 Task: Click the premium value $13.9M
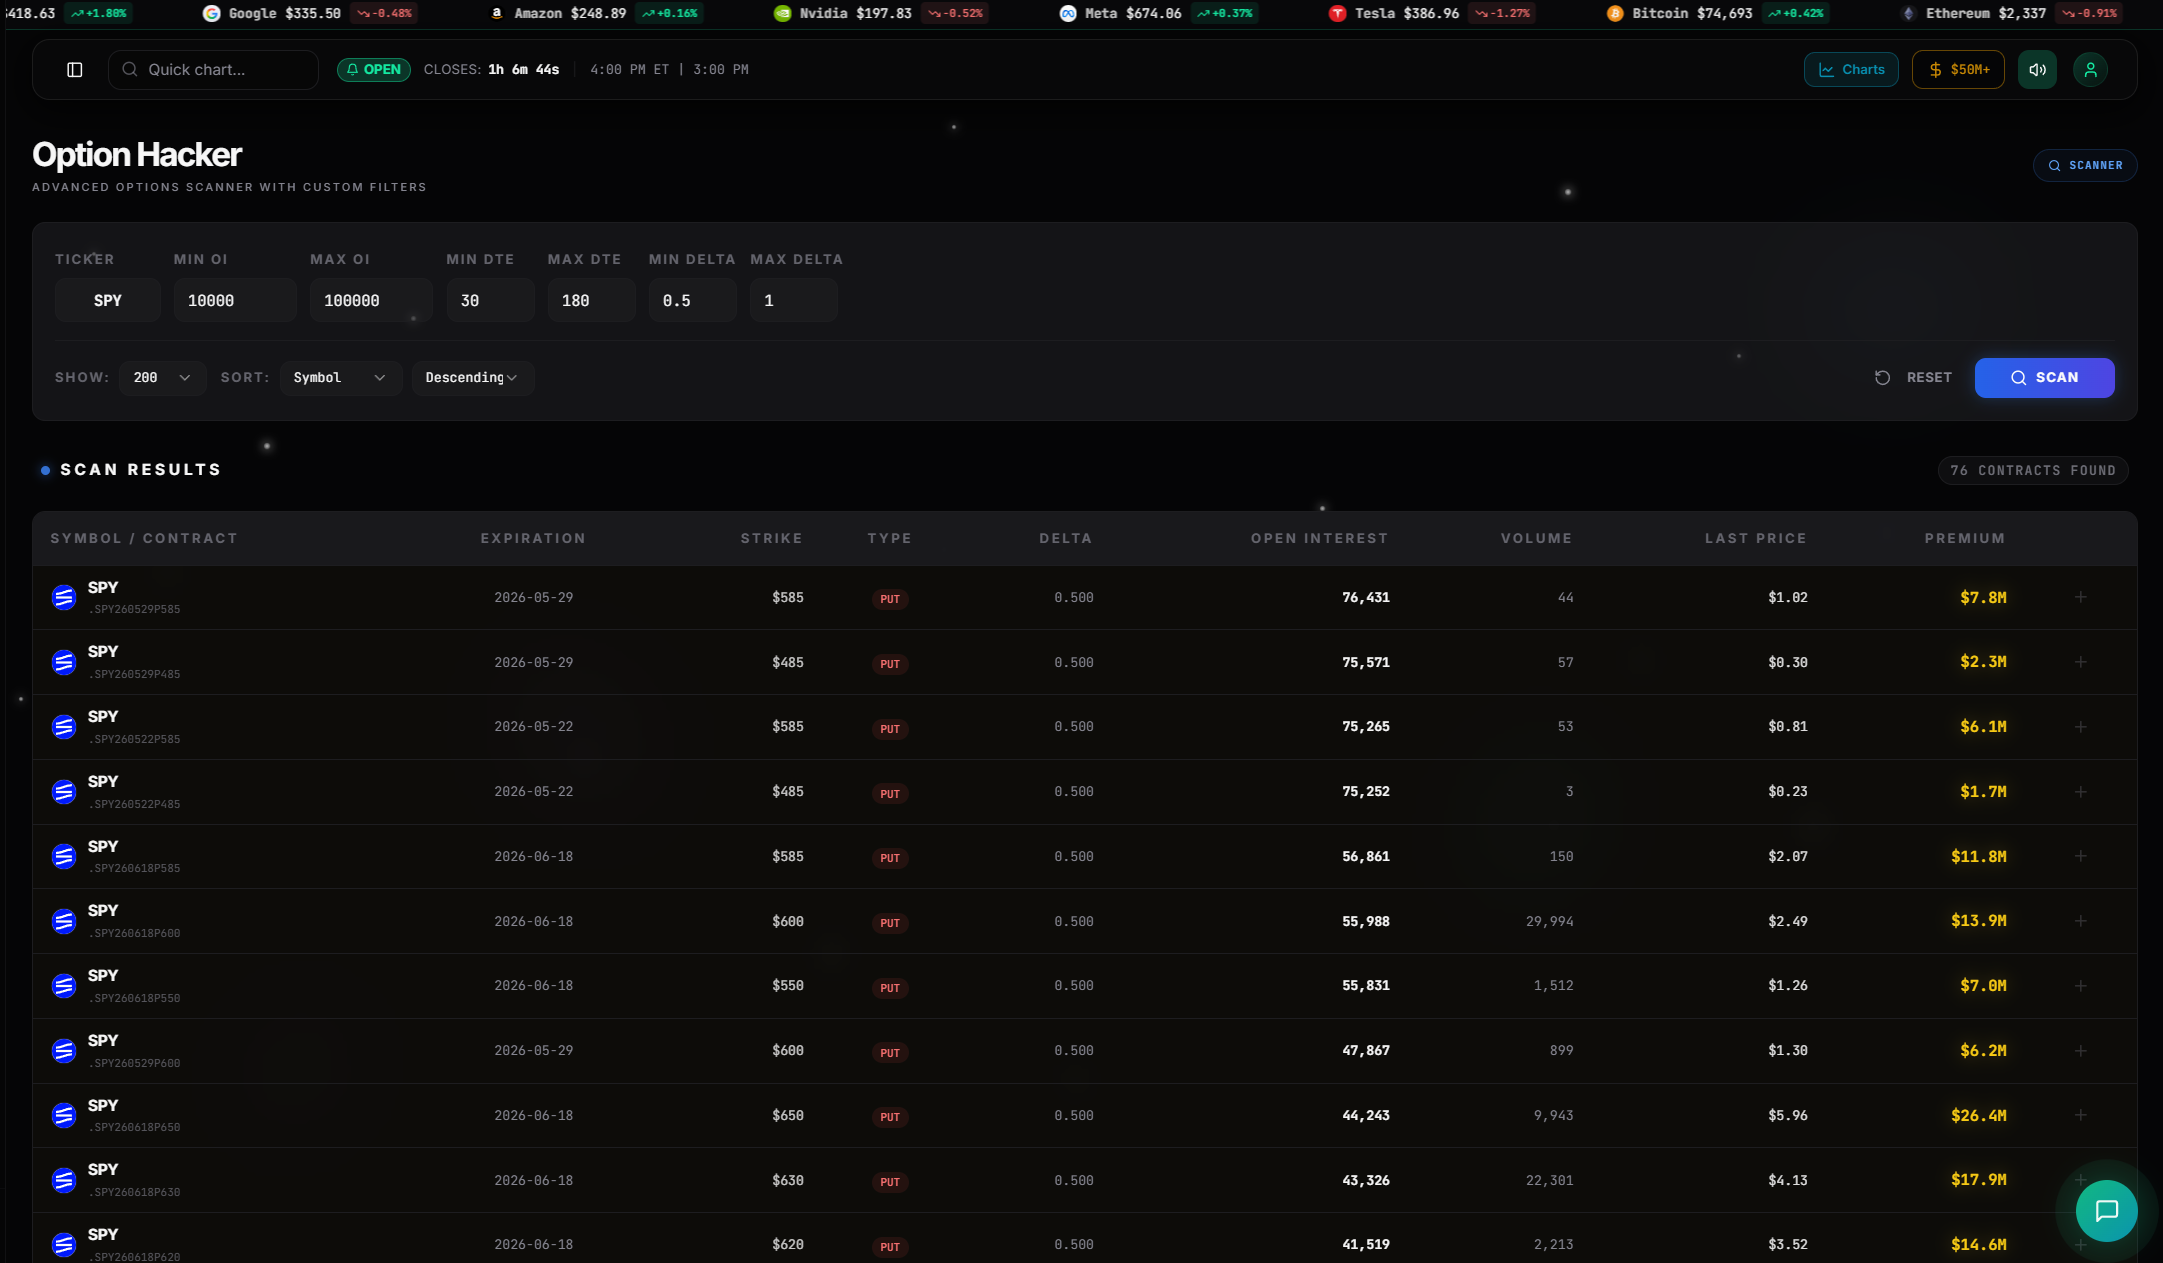point(1979,921)
